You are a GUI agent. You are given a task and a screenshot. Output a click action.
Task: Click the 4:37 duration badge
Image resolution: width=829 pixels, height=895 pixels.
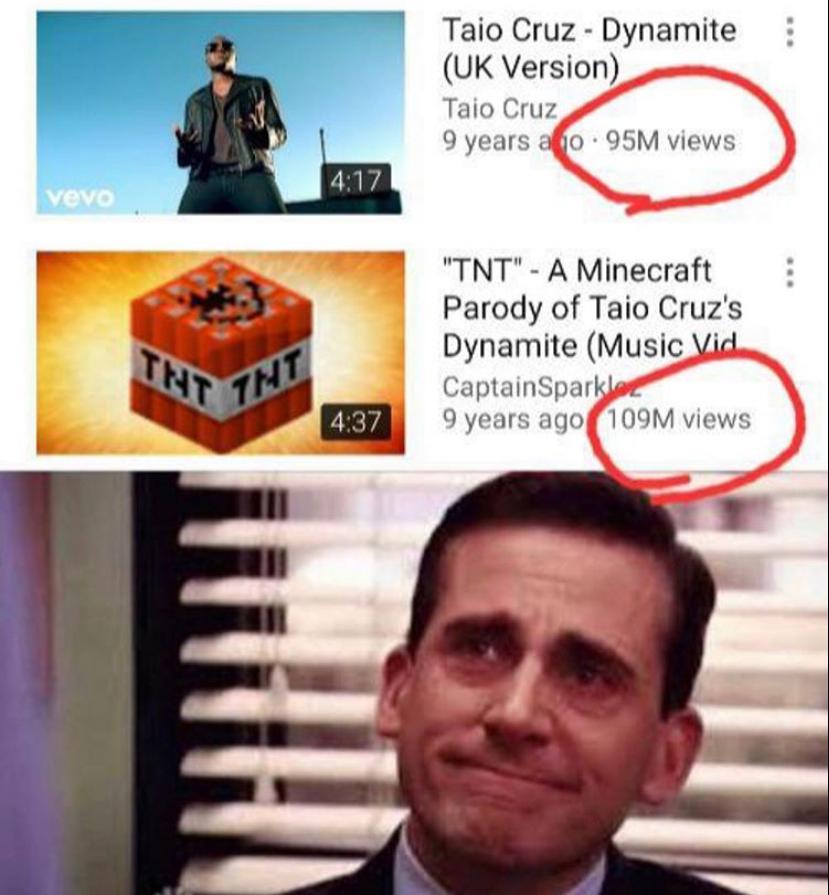click(x=356, y=422)
